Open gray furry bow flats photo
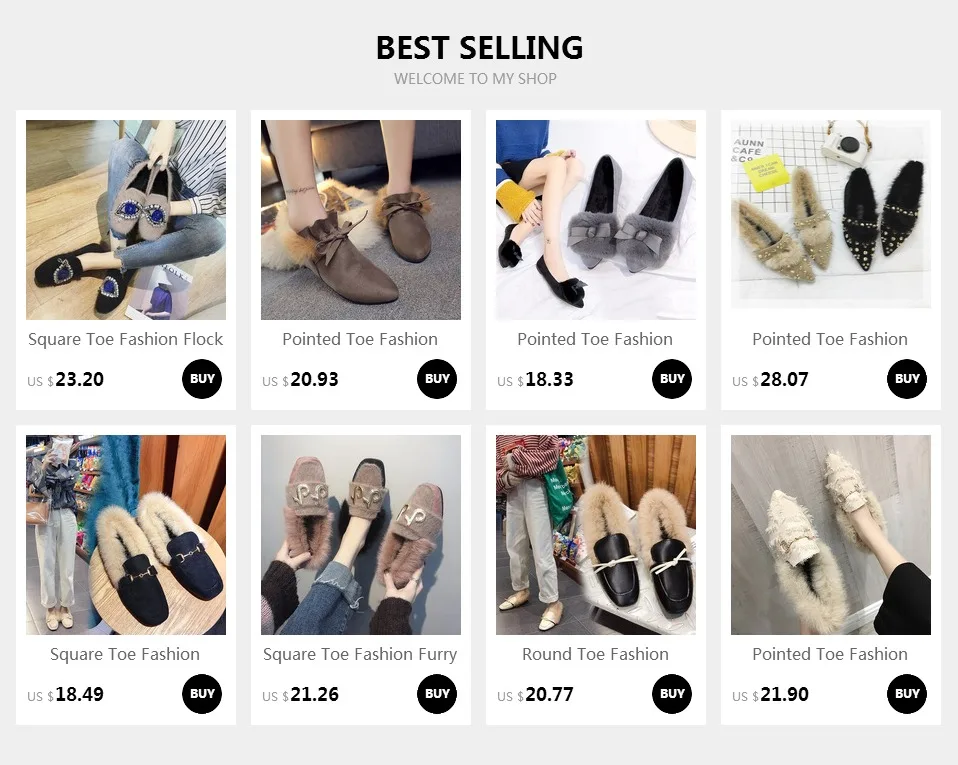The height and width of the screenshot is (765, 958). (x=596, y=220)
